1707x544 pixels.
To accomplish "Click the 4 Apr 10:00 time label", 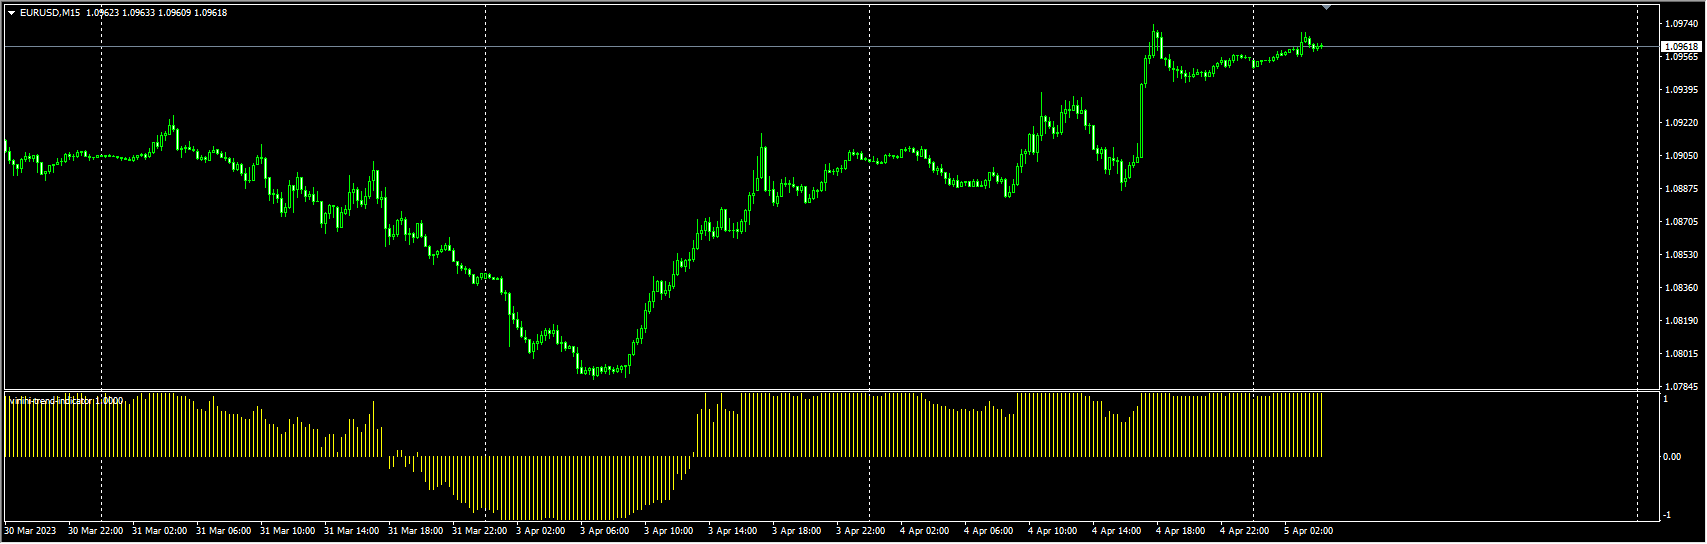I will (1052, 531).
